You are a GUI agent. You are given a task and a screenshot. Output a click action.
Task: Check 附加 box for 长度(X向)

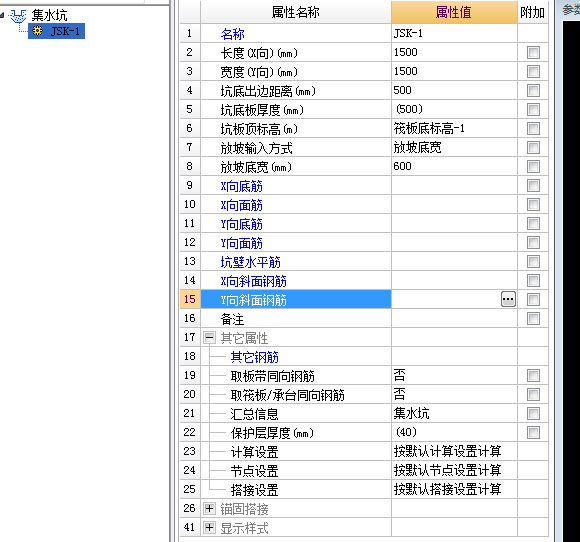click(533, 52)
